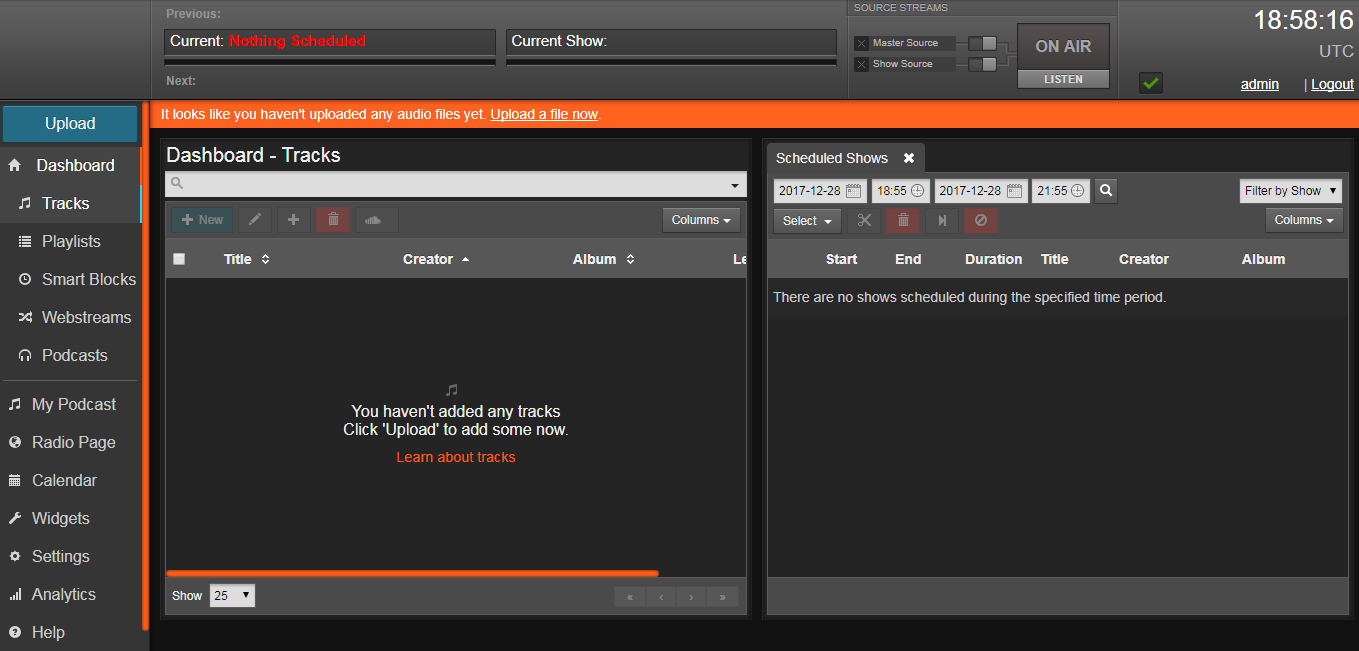The width and height of the screenshot is (1359, 651).
Task: Sort tracks by Title column
Action: pyautogui.click(x=247, y=259)
